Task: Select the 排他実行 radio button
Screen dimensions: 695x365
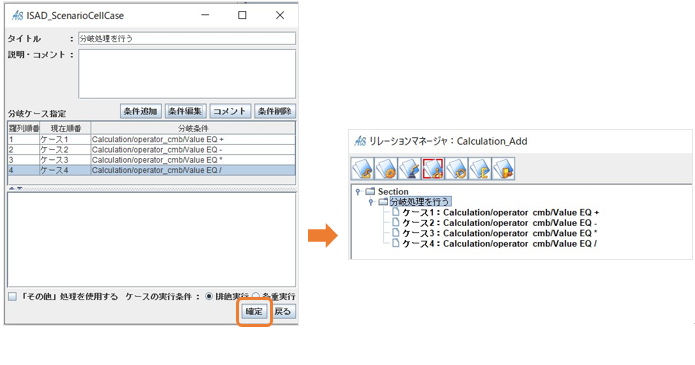Action: coord(209,296)
